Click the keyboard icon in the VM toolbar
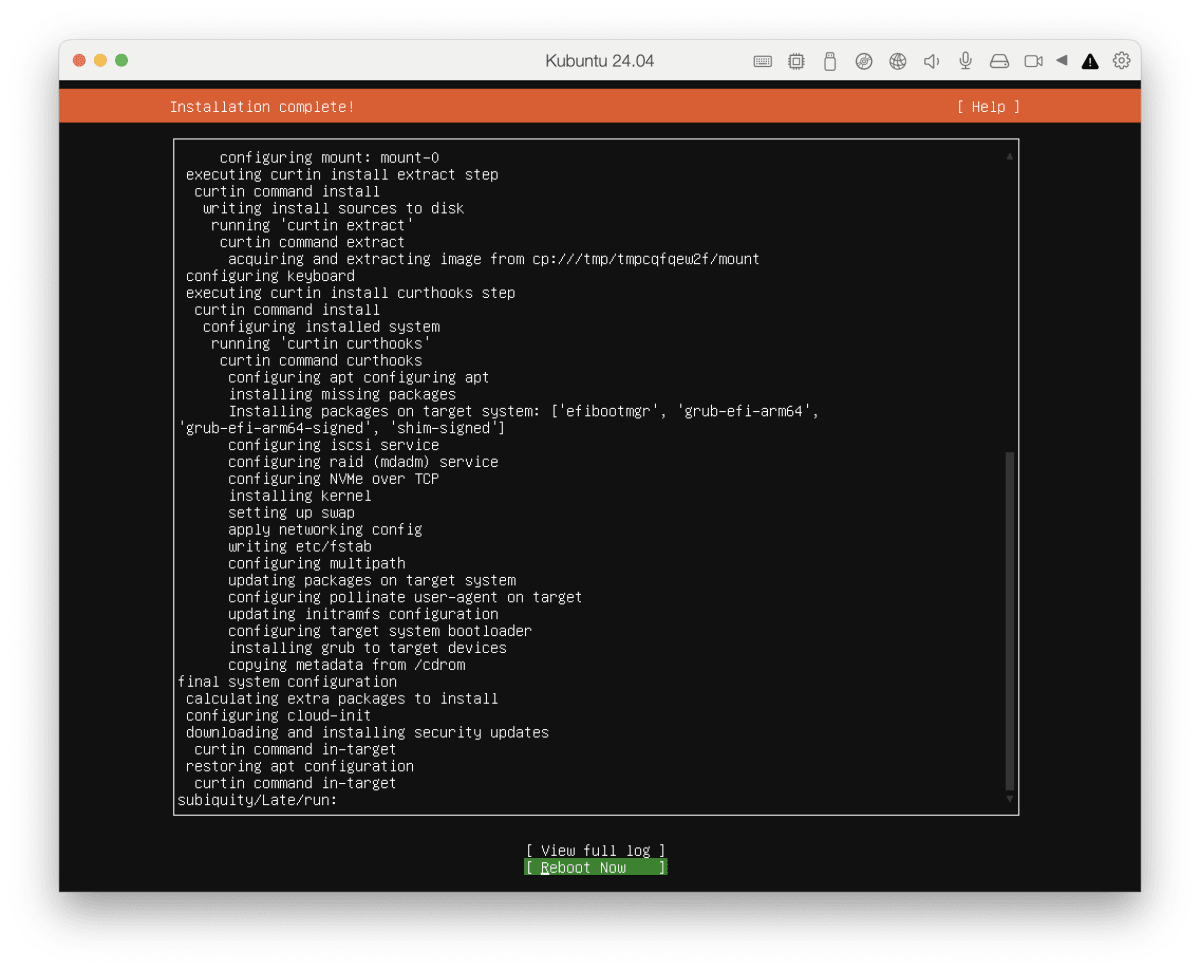1200x970 pixels. coord(762,61)
